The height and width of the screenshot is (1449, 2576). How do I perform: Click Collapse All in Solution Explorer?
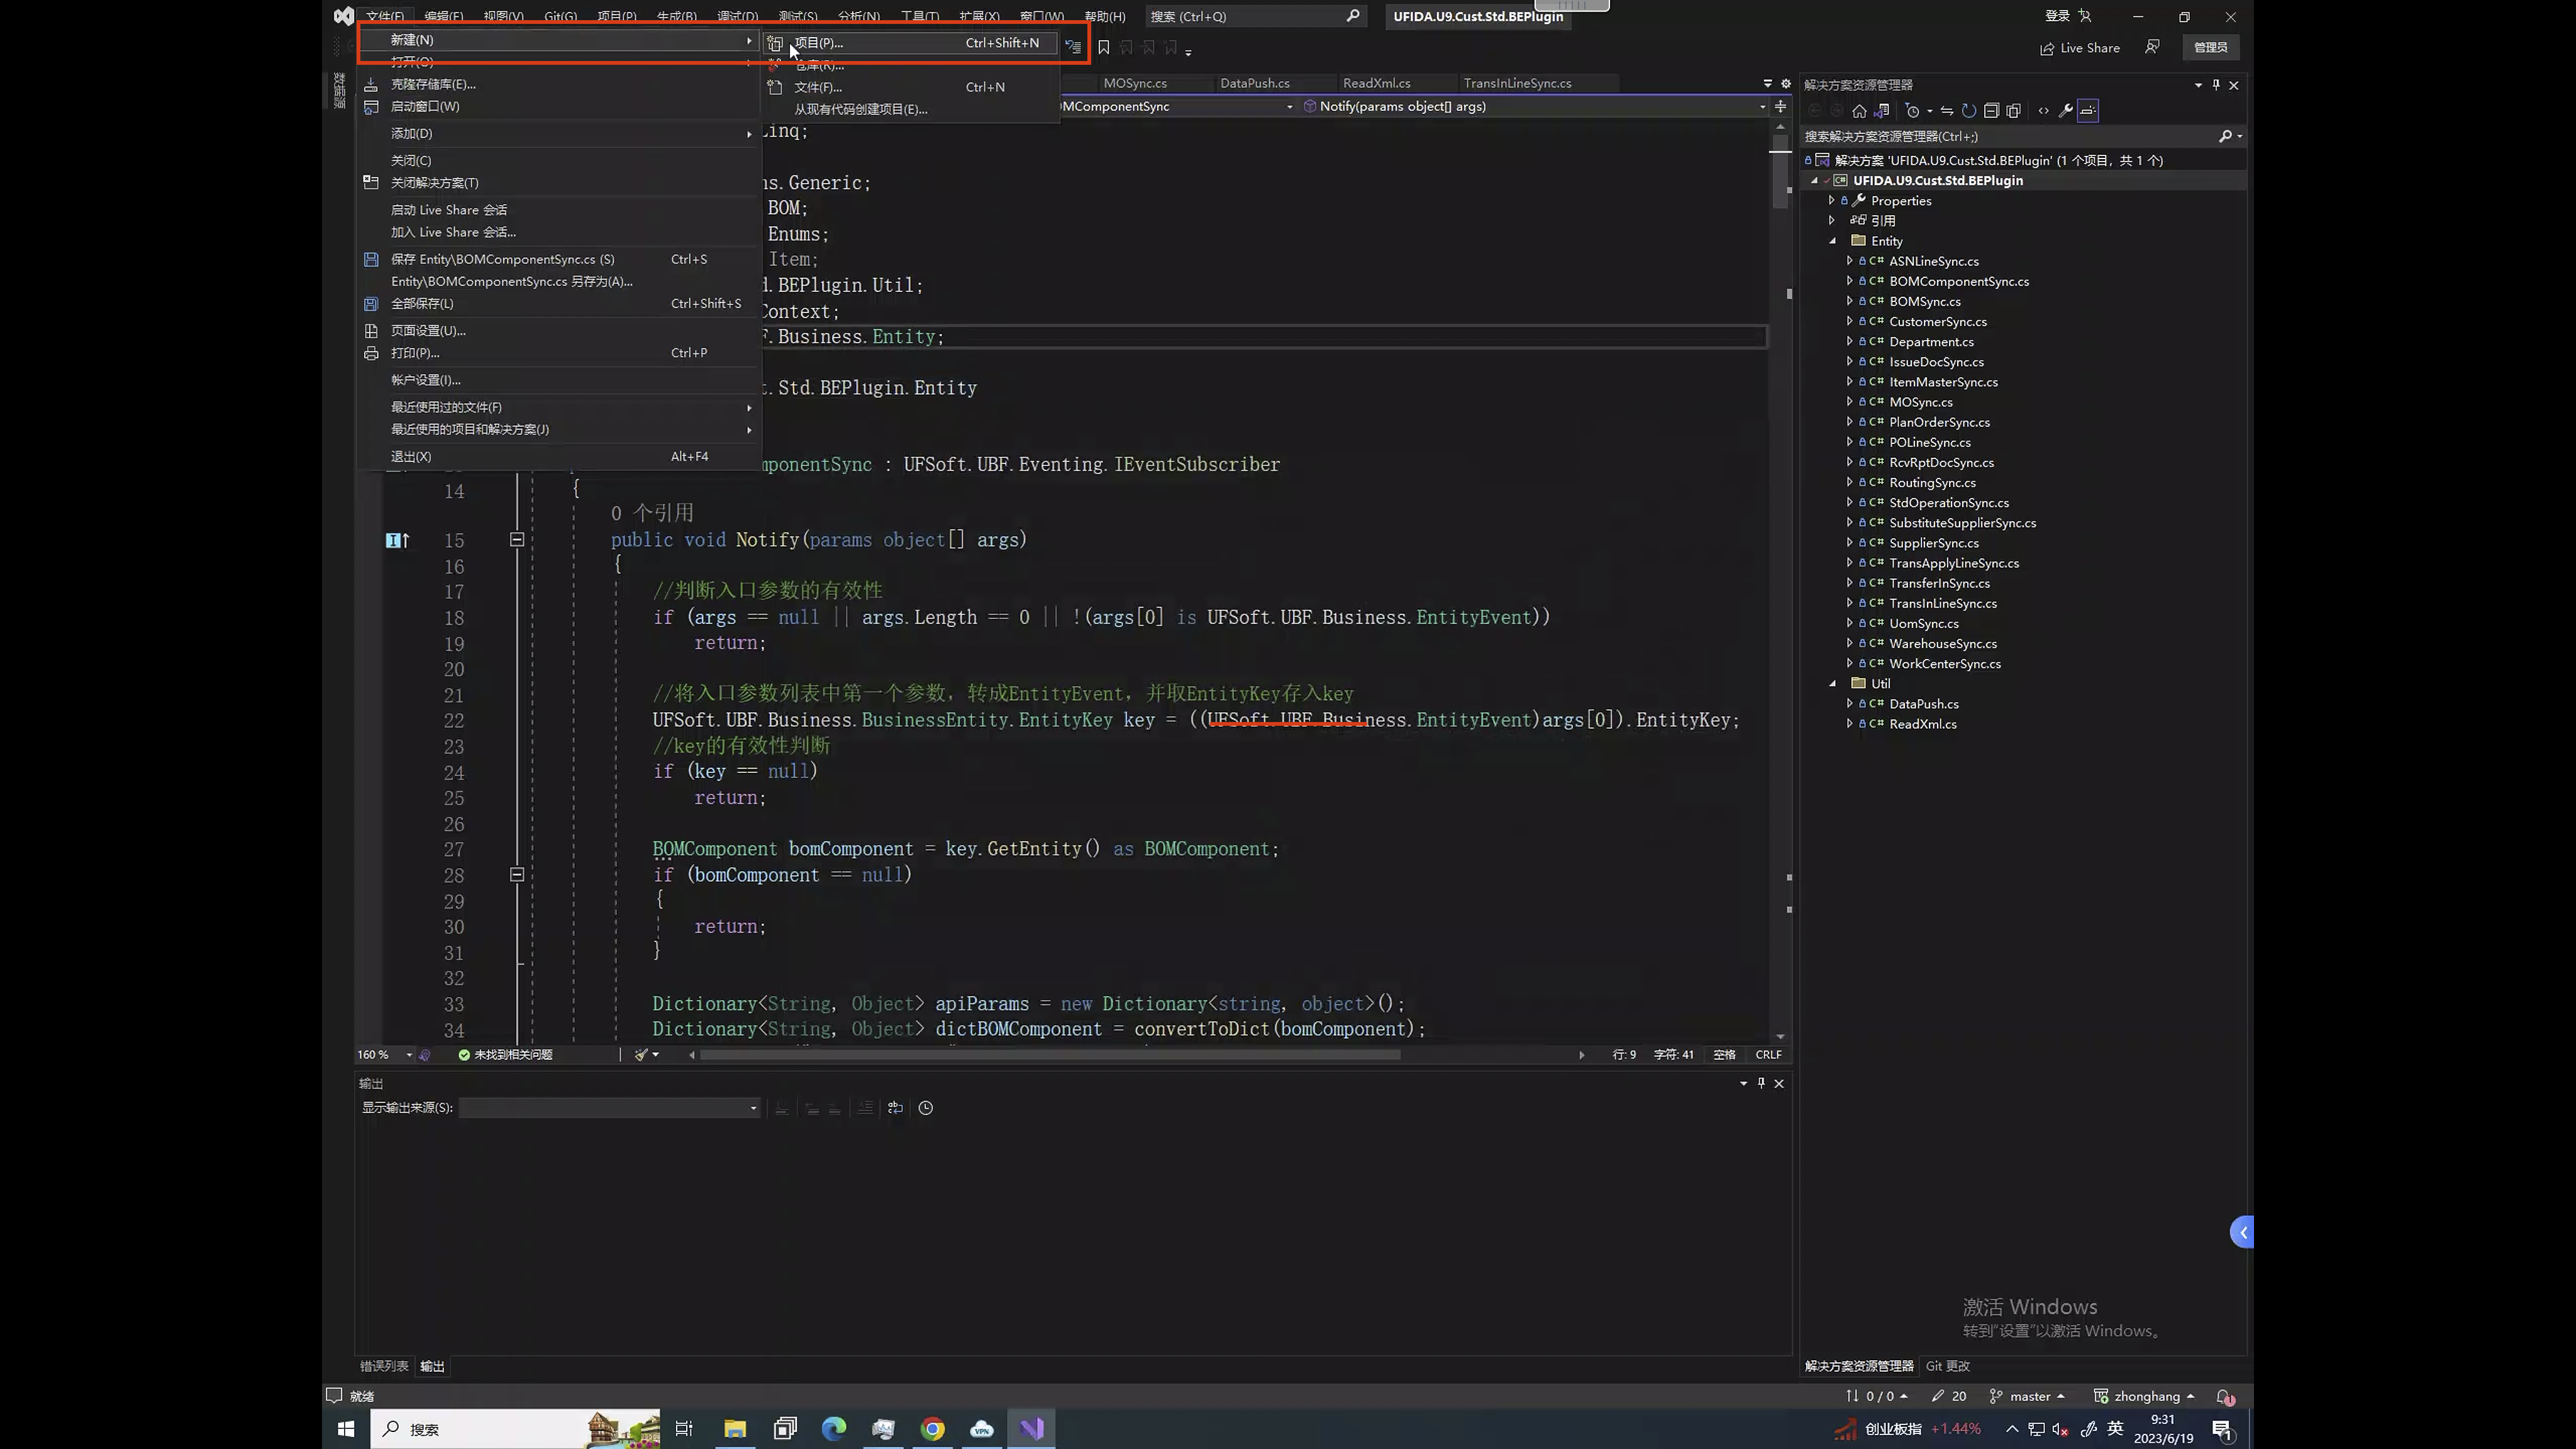1991,111
